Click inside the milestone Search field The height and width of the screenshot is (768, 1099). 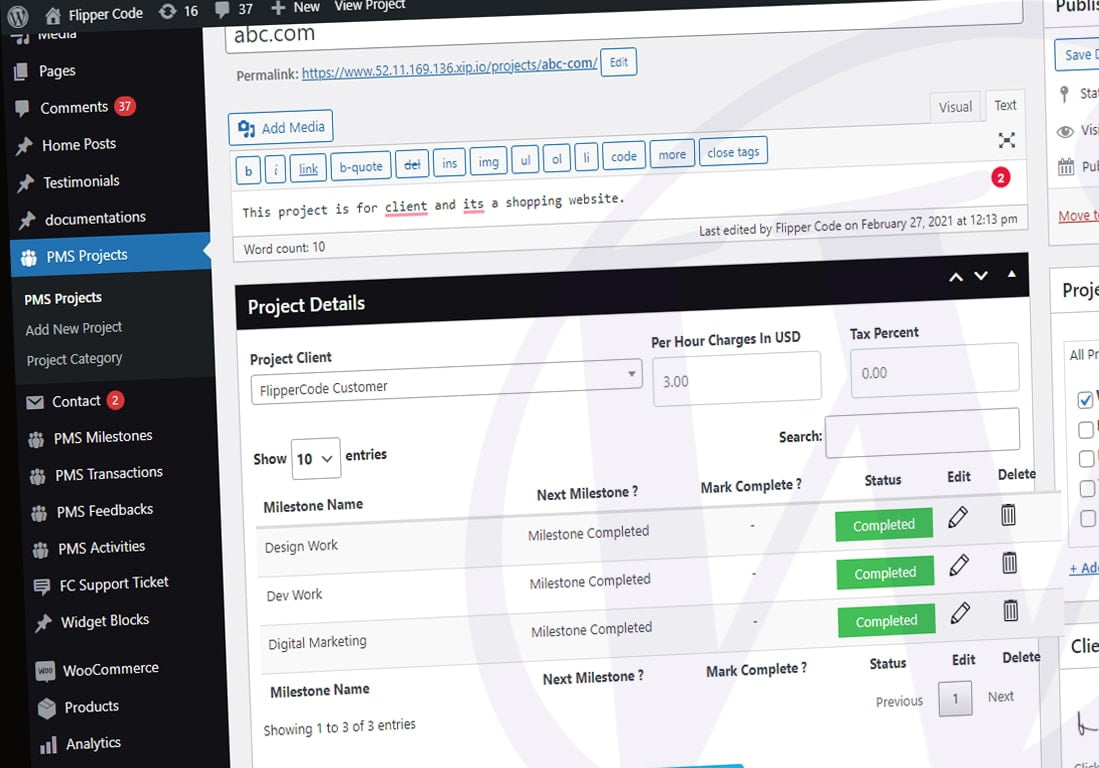click(922, 430)
